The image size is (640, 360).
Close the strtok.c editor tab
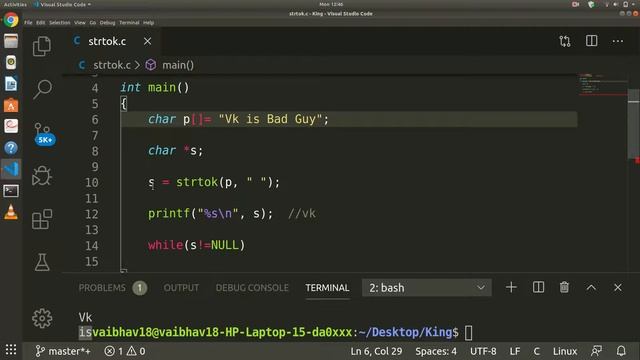pyautogui.click(x=147, y=41)
